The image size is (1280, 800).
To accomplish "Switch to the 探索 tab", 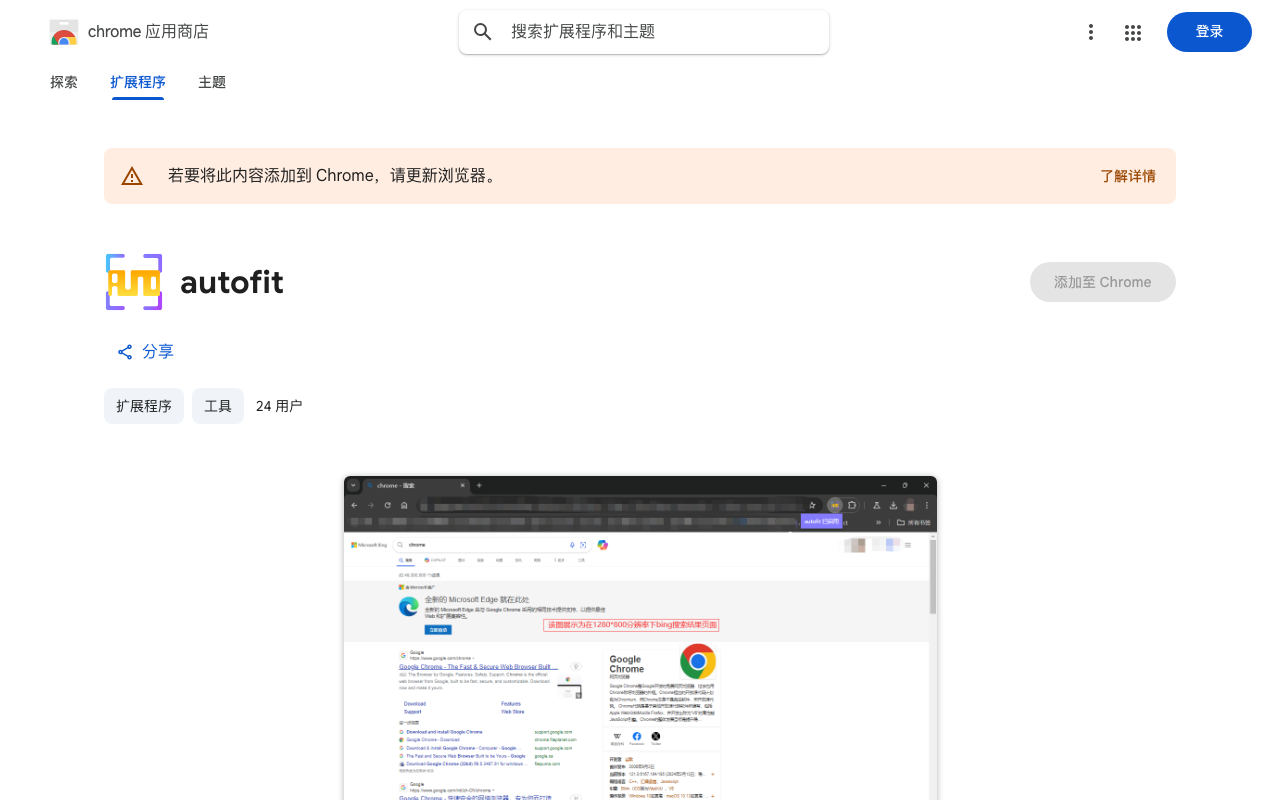I will pos(64,82).
